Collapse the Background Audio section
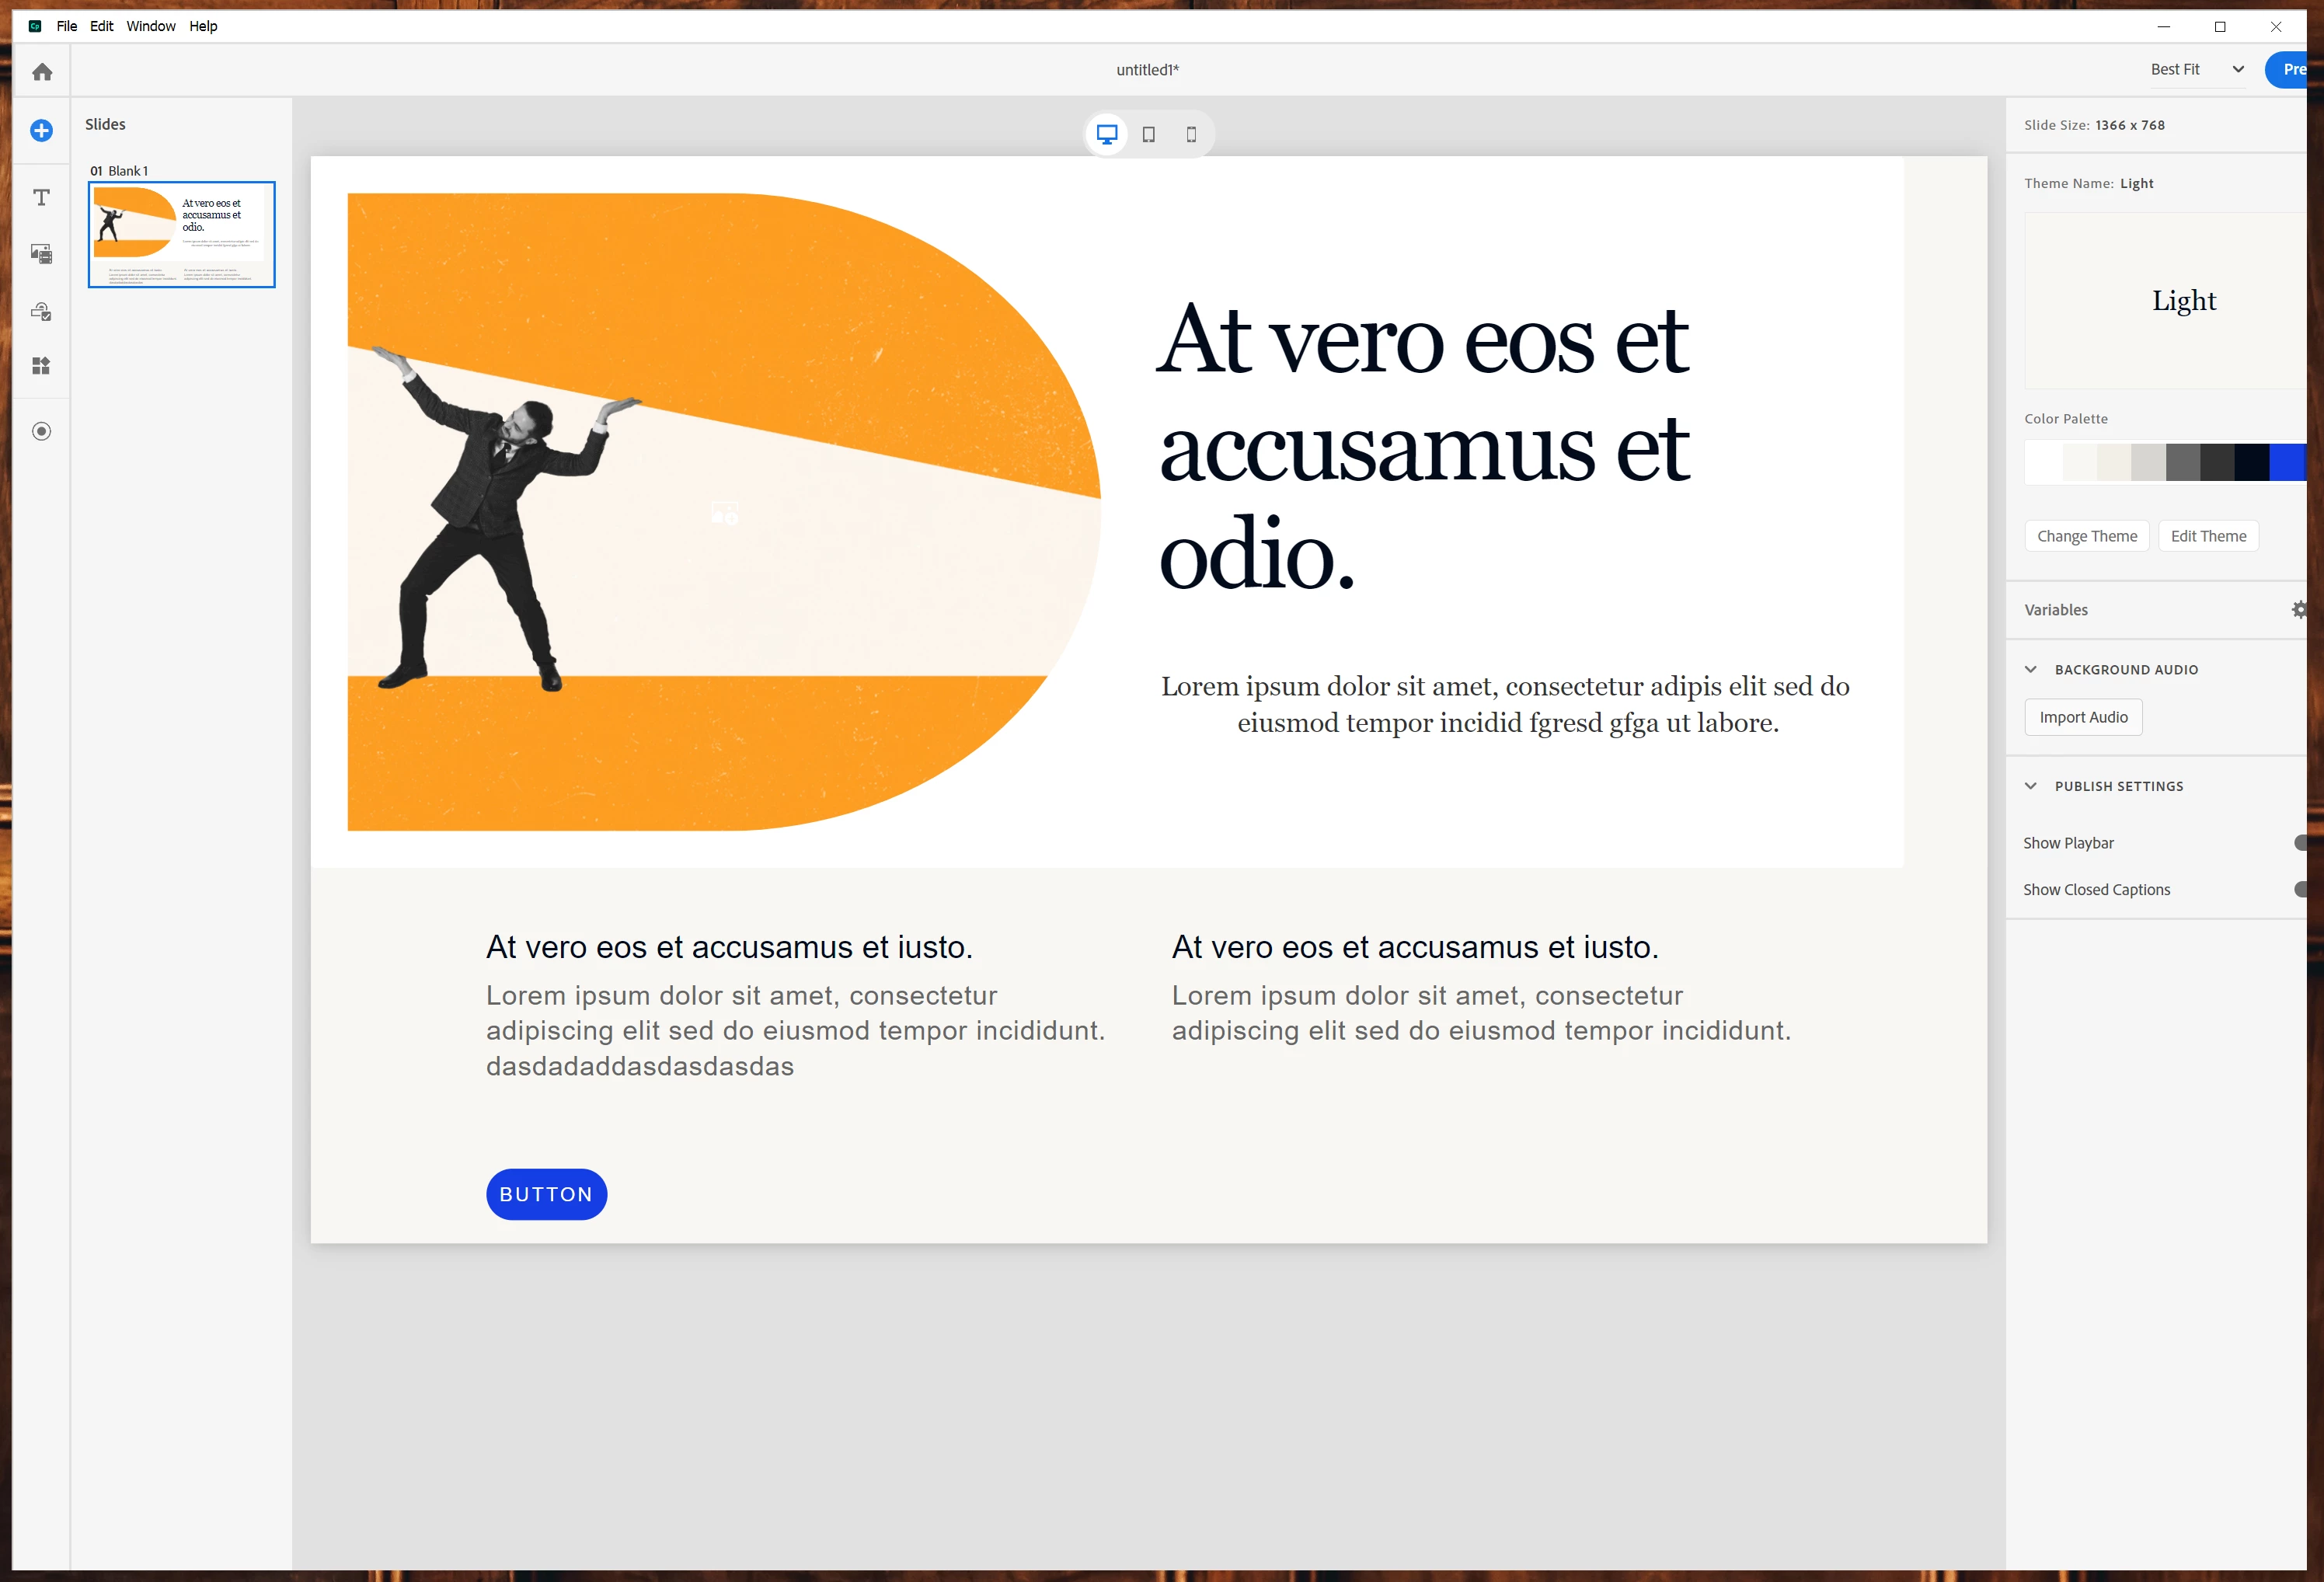The width and height of the screenshot is (2324, 1582). pos(2031,670)
